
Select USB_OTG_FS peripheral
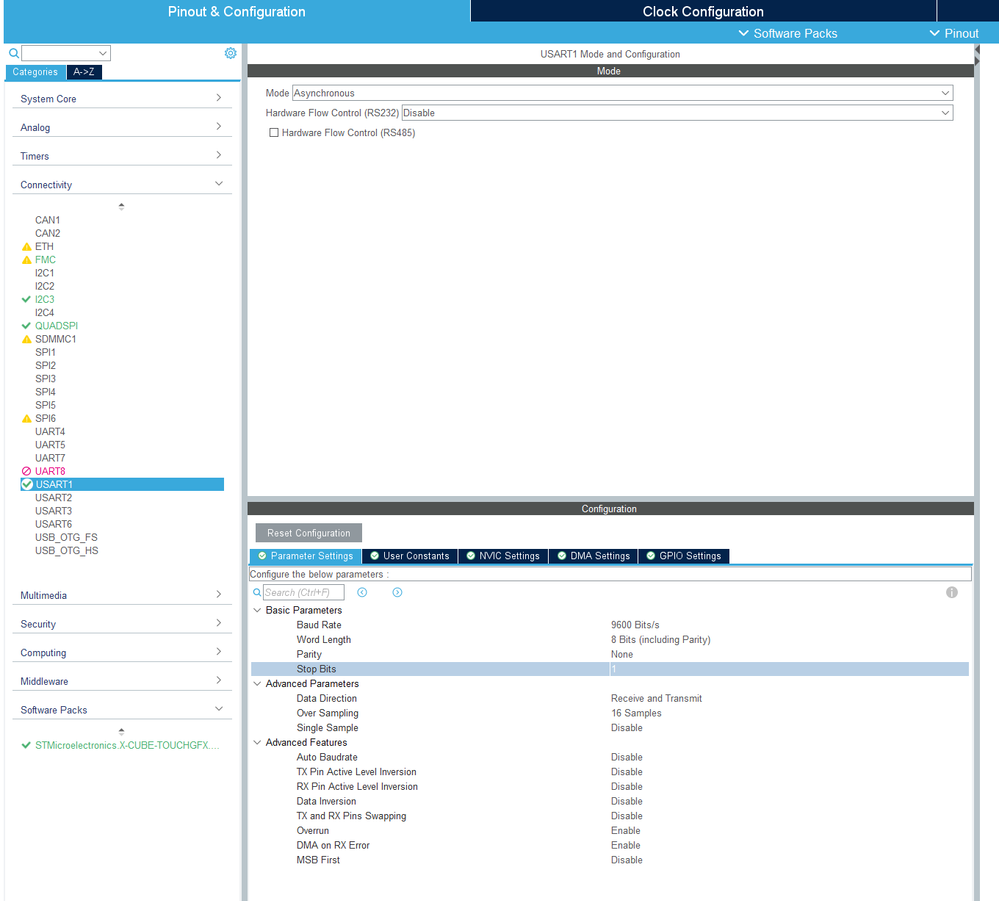tap(66, 537)
